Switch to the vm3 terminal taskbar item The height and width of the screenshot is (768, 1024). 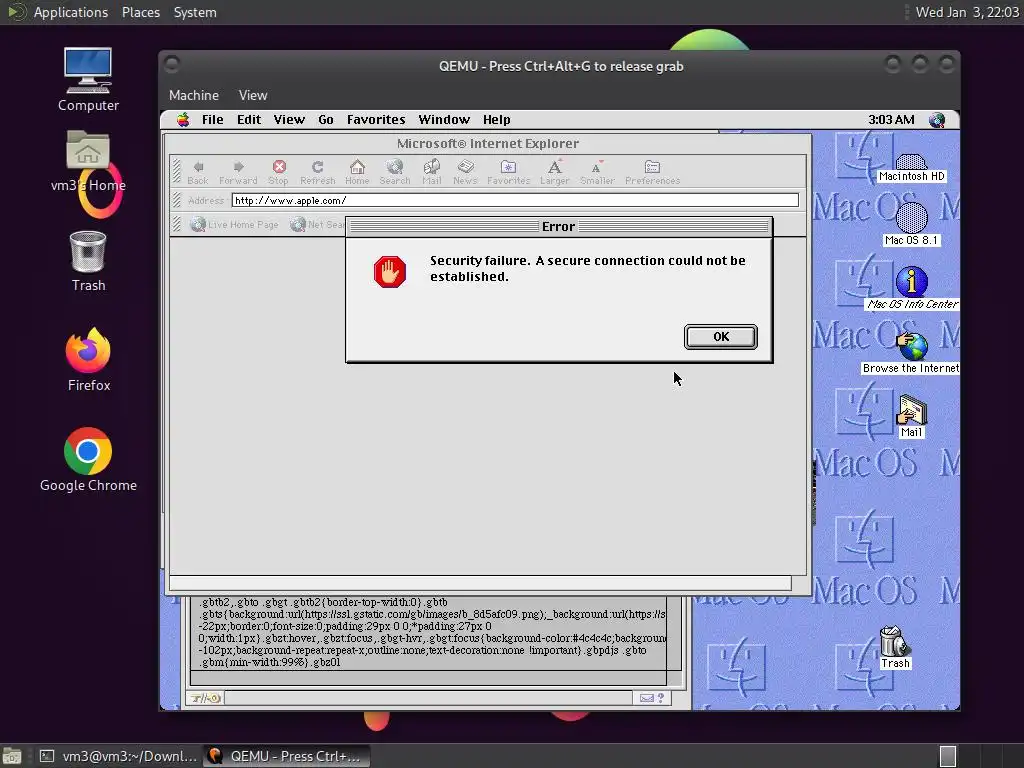click(x=117, y=756)
